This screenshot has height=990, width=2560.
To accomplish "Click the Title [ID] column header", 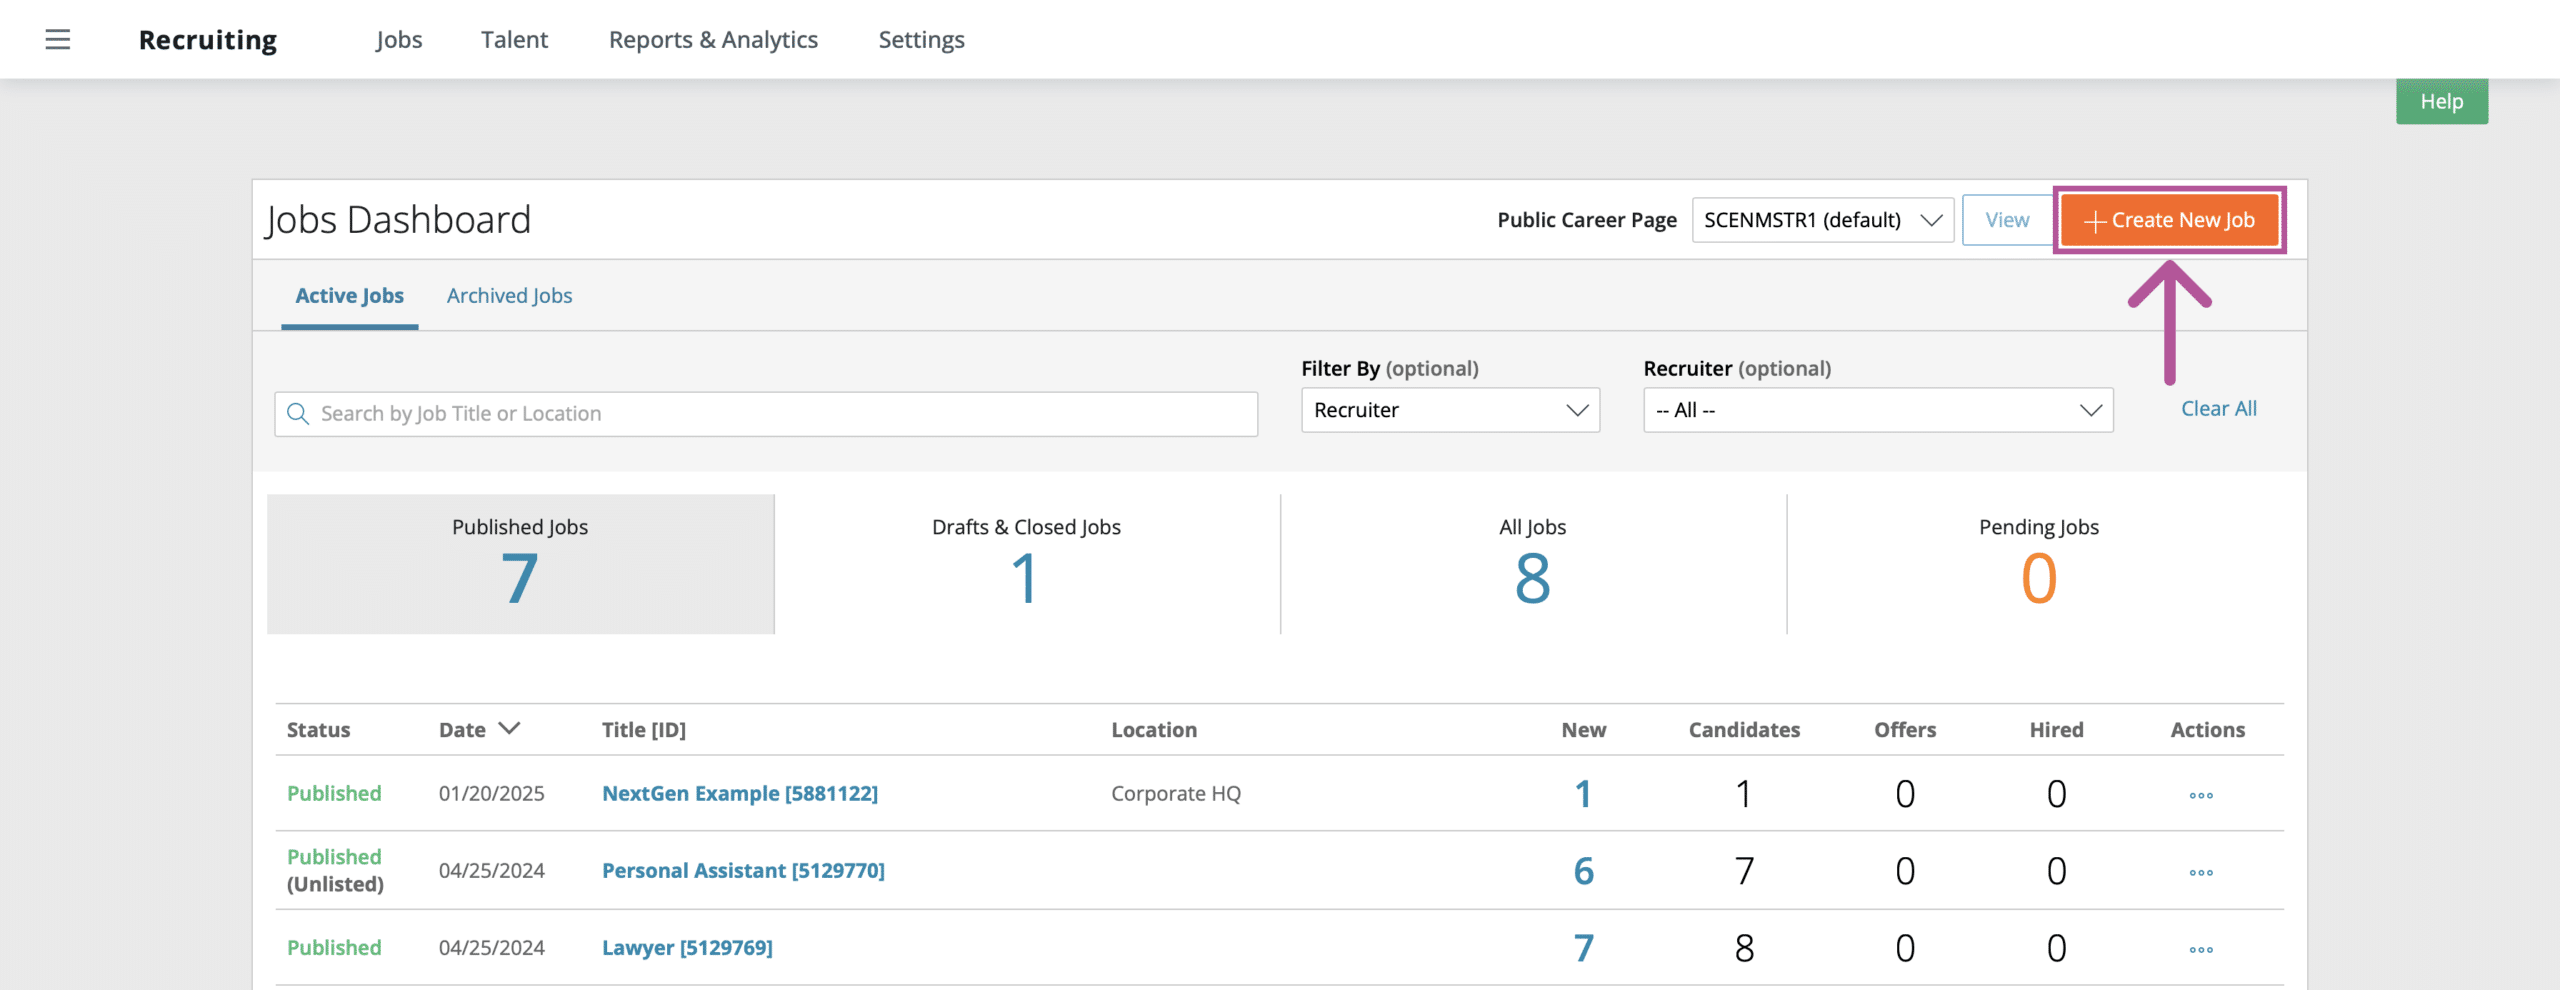I will click(644, 730).
